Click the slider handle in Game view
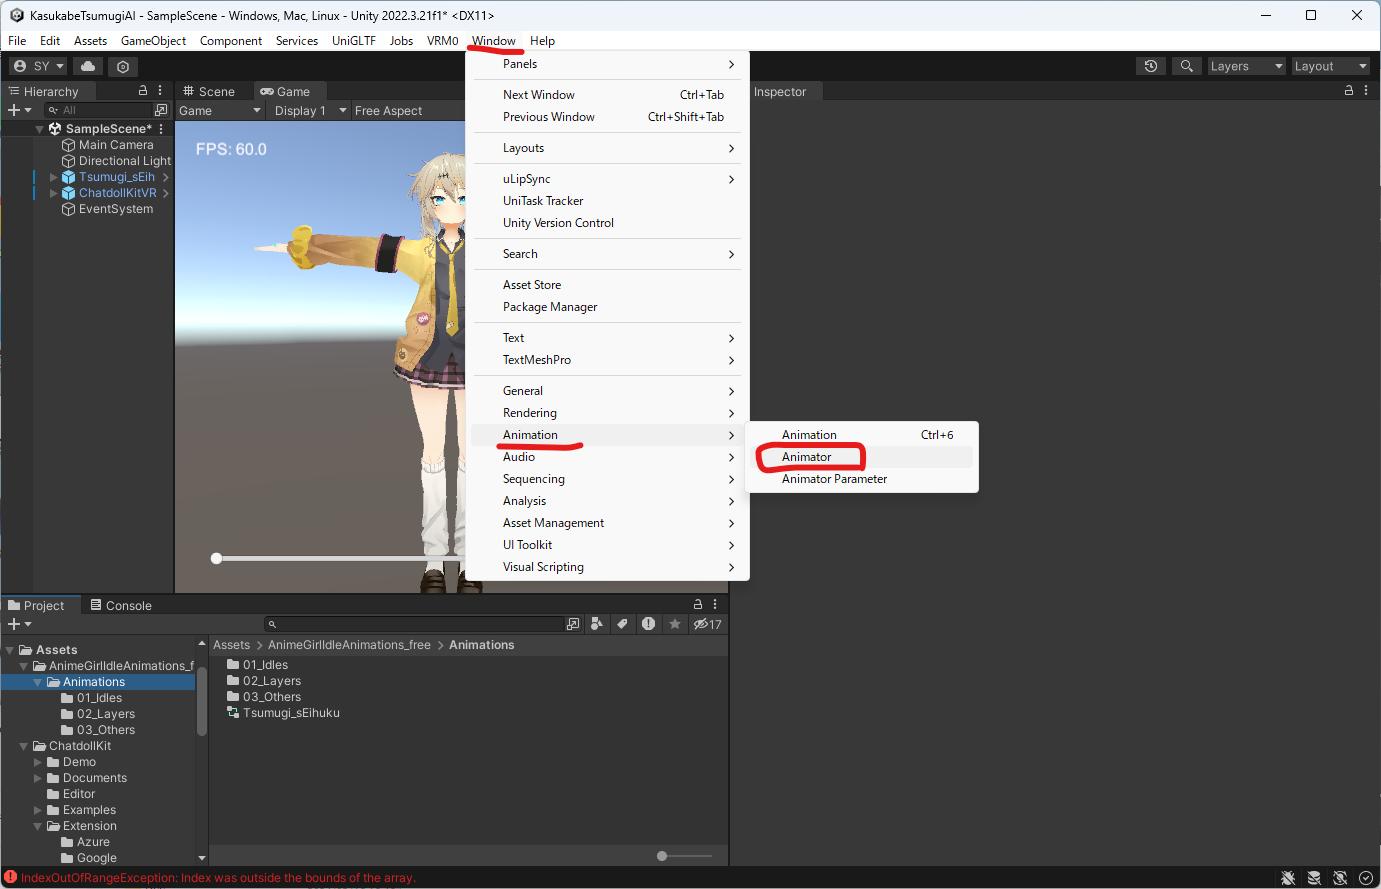The image size is (1381, 889). [216, 558]
